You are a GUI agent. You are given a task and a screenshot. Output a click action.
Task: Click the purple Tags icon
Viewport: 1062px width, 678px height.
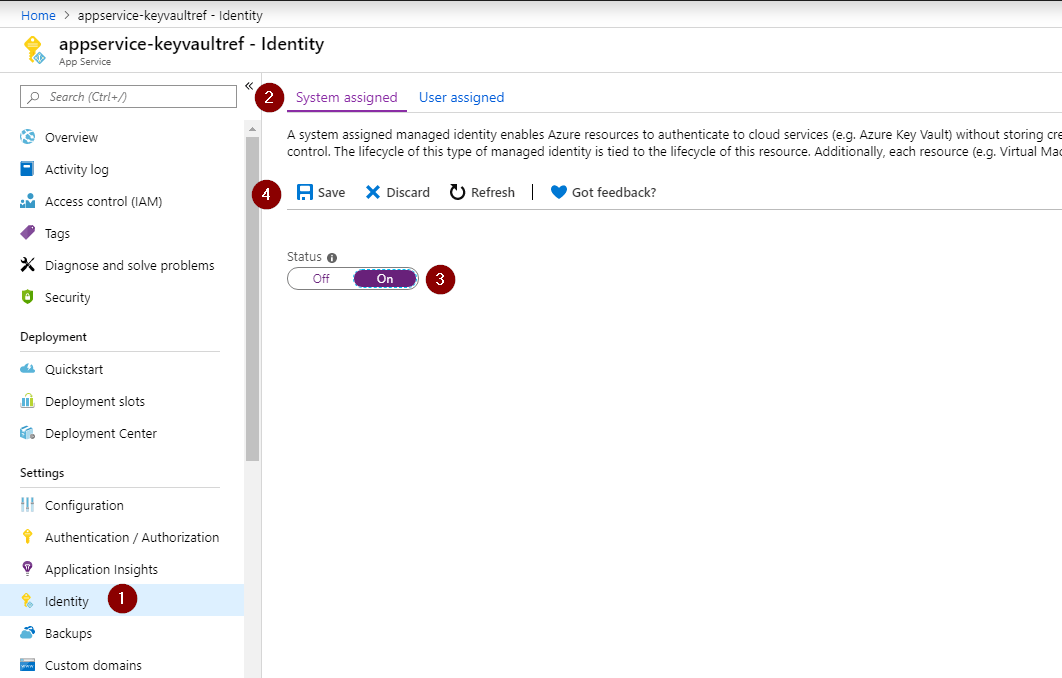28,233
